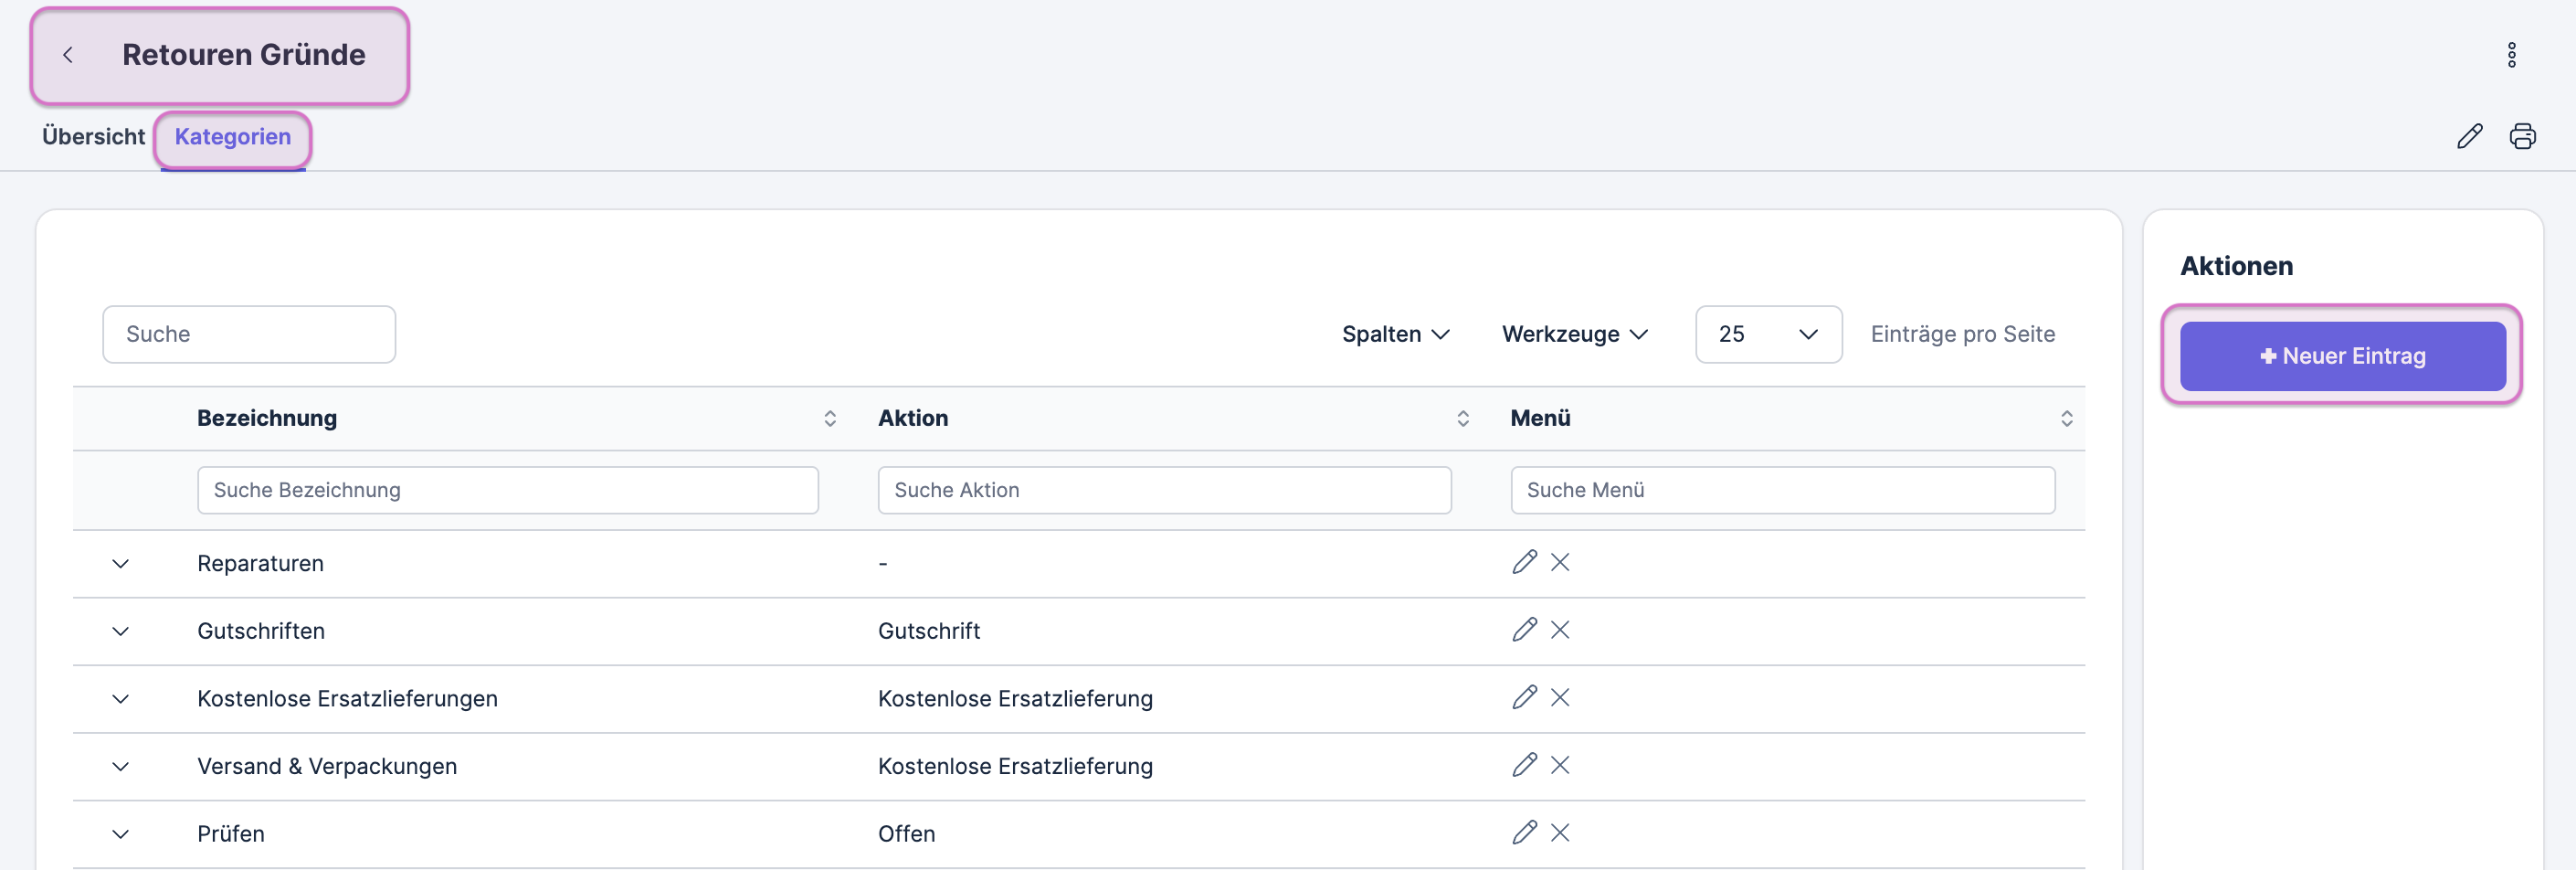The width and height of the screenshot is (2576, 870).
Task: Open the Werkzeuge dropdown menu
Action: click(1574, 334)
